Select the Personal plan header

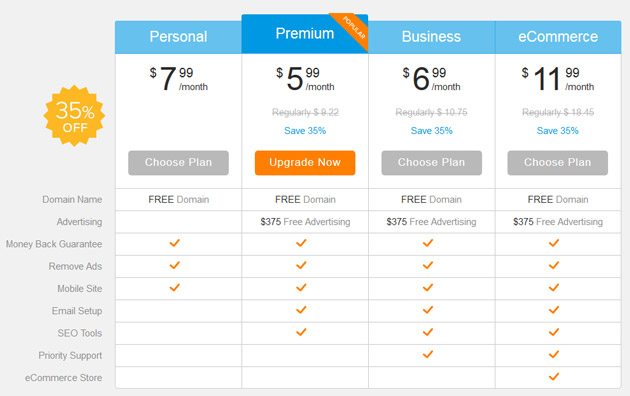click(x=178, y=37)
